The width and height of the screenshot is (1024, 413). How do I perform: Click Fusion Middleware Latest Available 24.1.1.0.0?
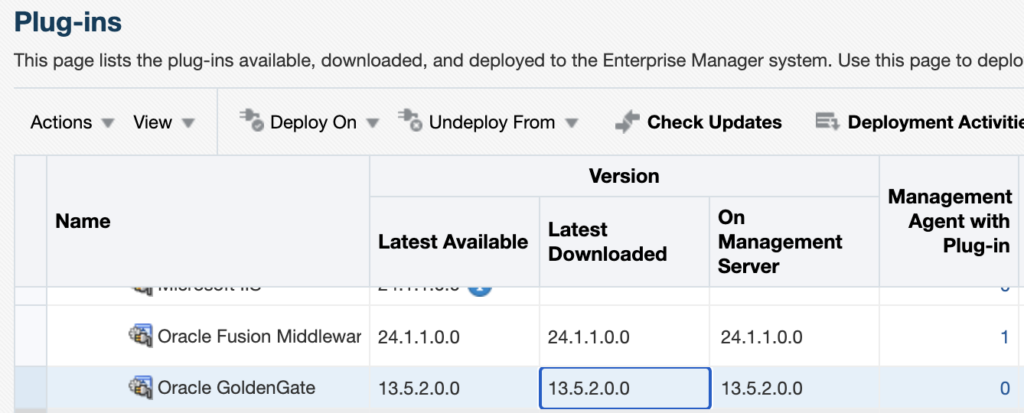click(419, 338)
